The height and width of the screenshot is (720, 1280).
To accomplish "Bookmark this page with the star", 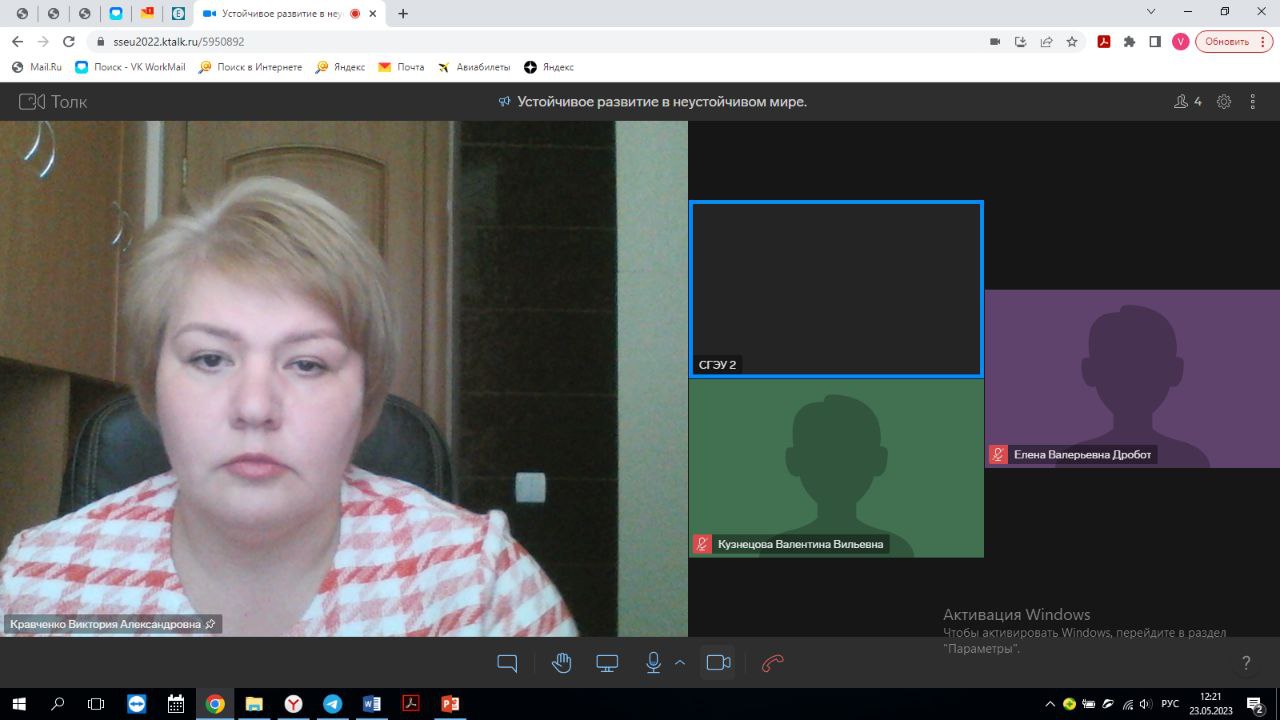I will coord(1072,42).
